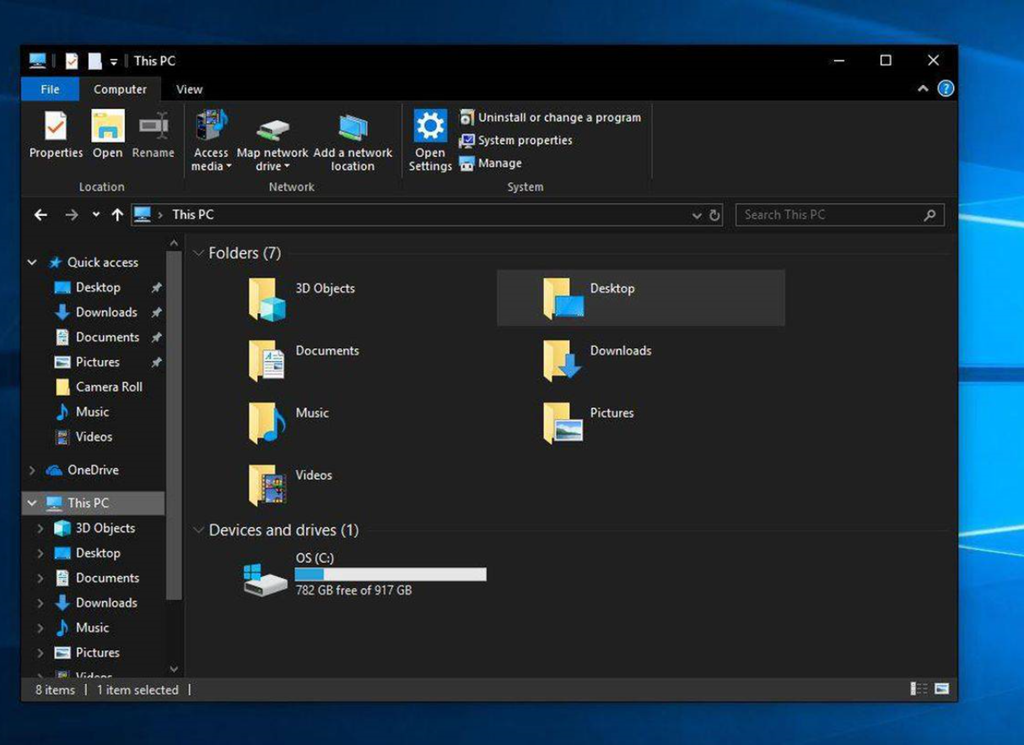Switch to large icons view in status bar
The width and height of the screenshot is (1024, 745).
[941, 689]
